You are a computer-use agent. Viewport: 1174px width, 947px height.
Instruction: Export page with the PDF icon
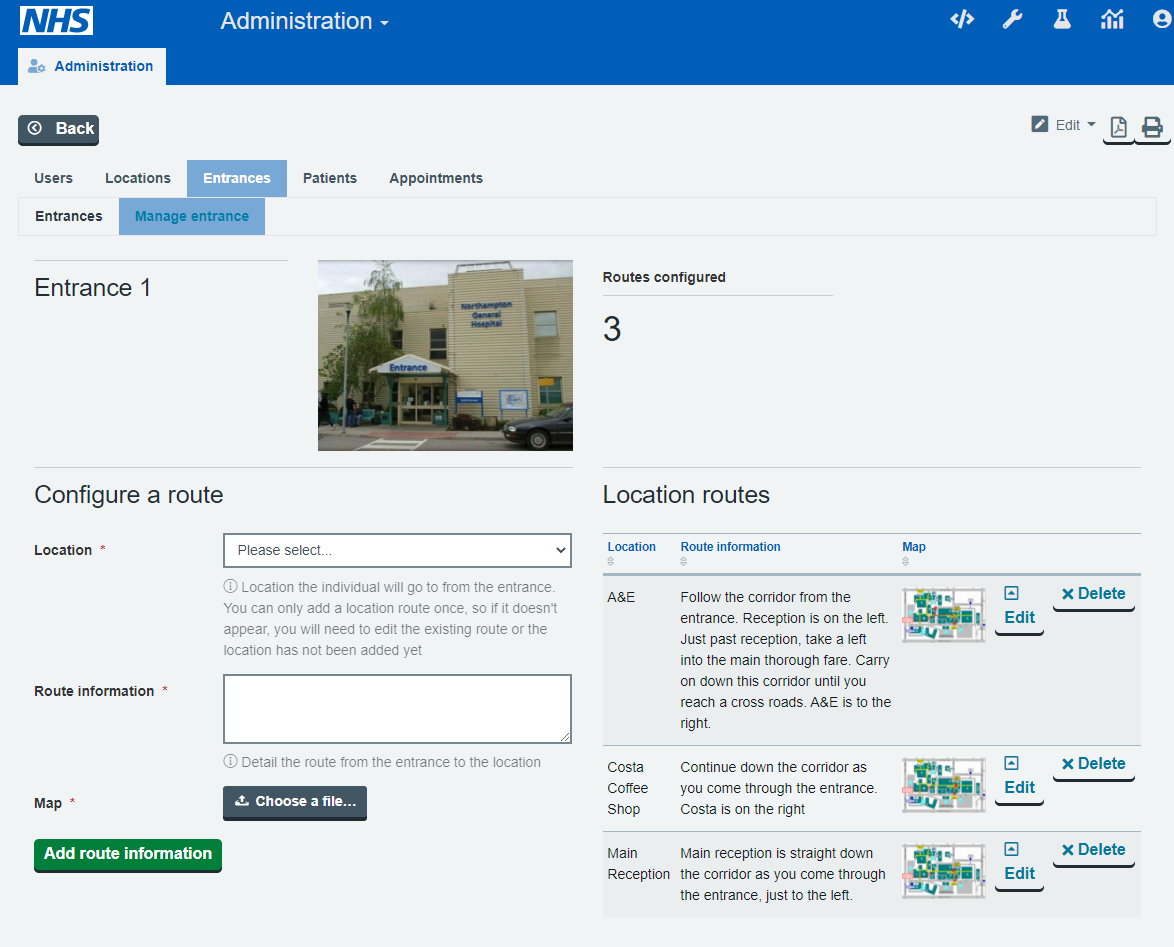click(x=1118, y=128)
